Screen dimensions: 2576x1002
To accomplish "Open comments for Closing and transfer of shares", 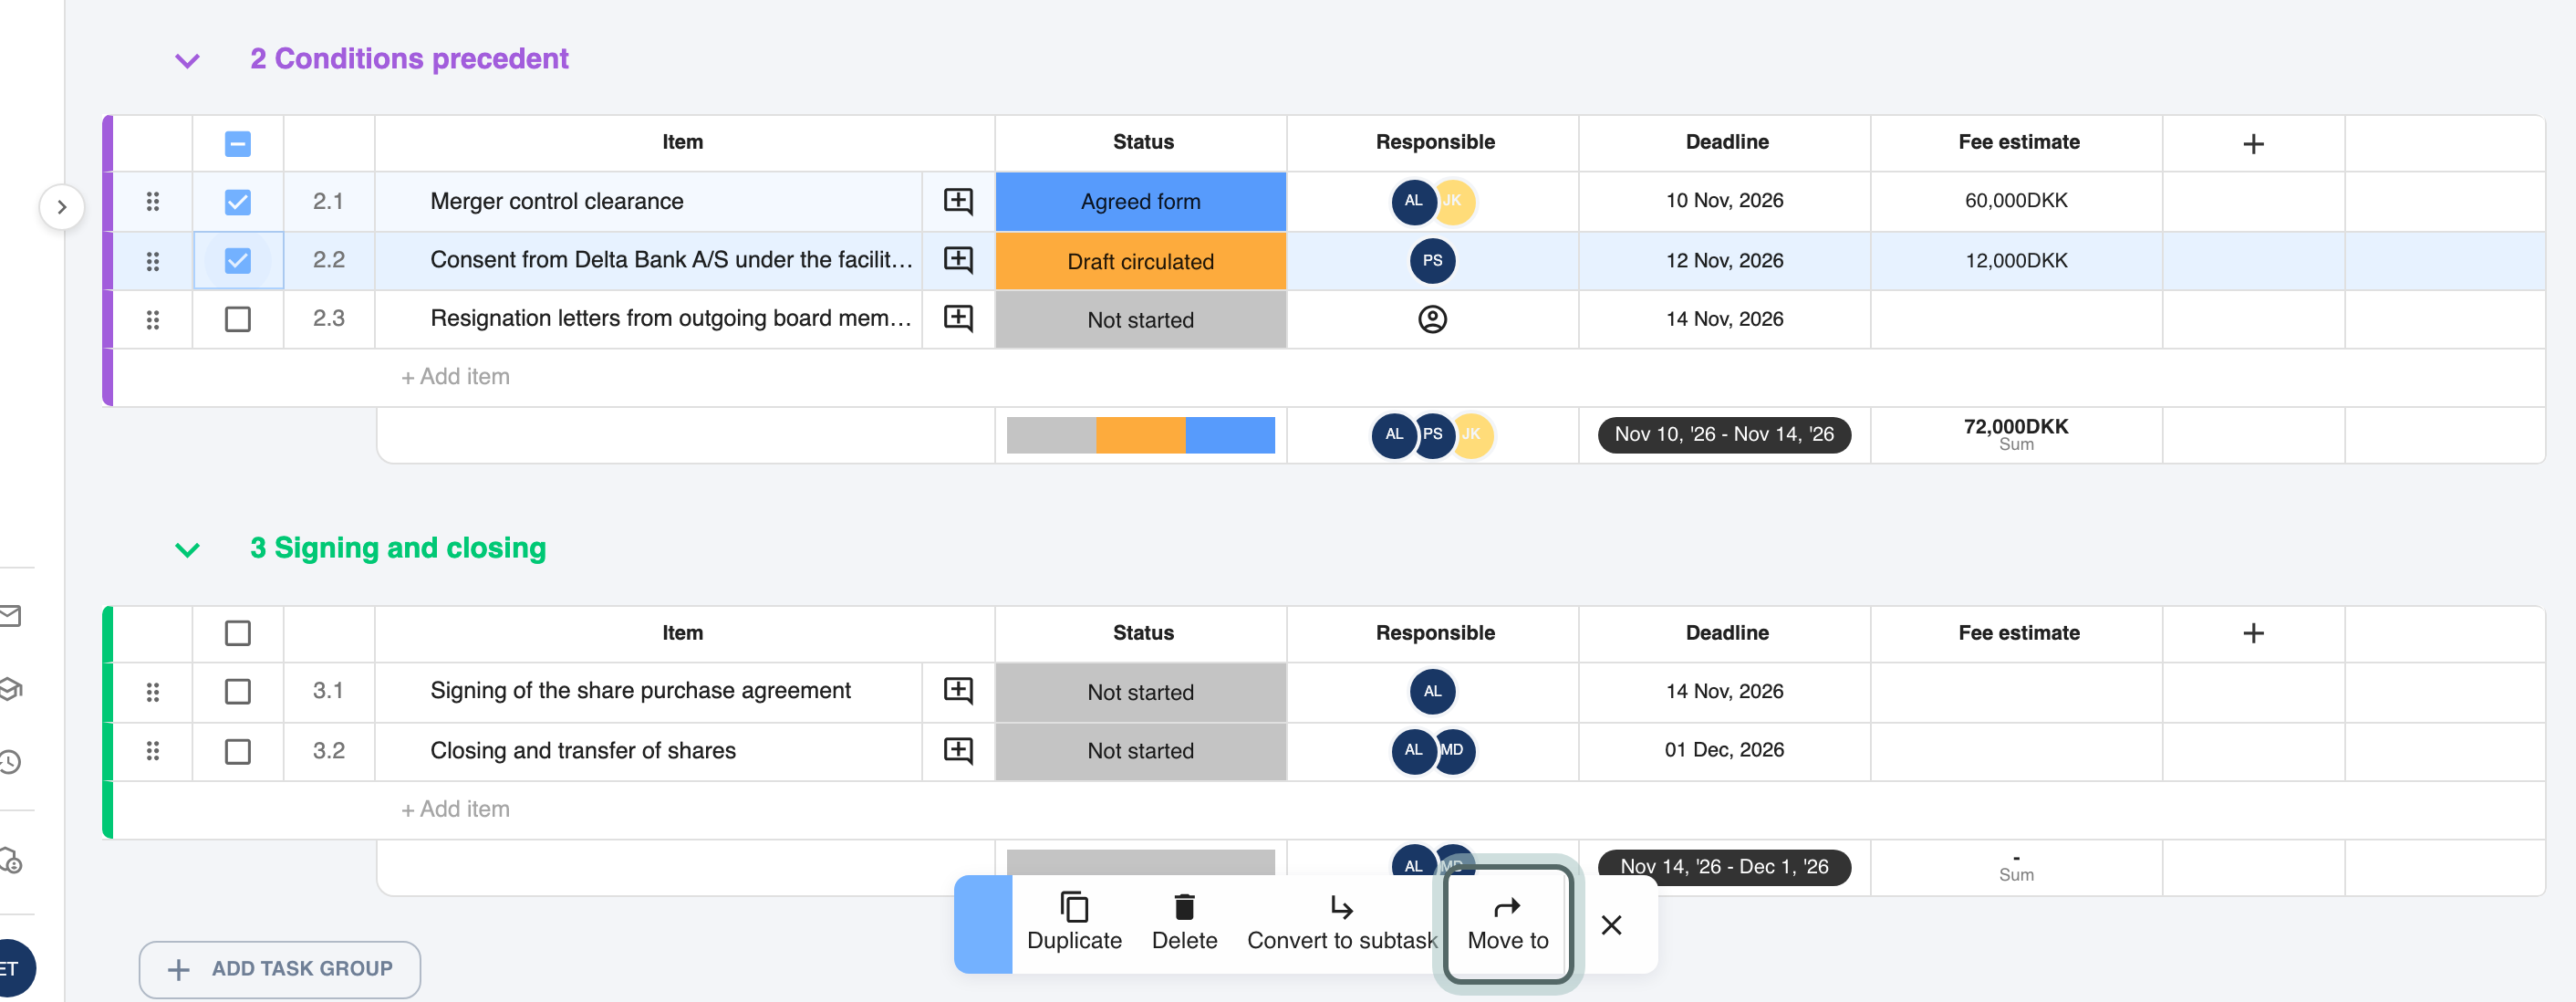I will tap(958, 751).
